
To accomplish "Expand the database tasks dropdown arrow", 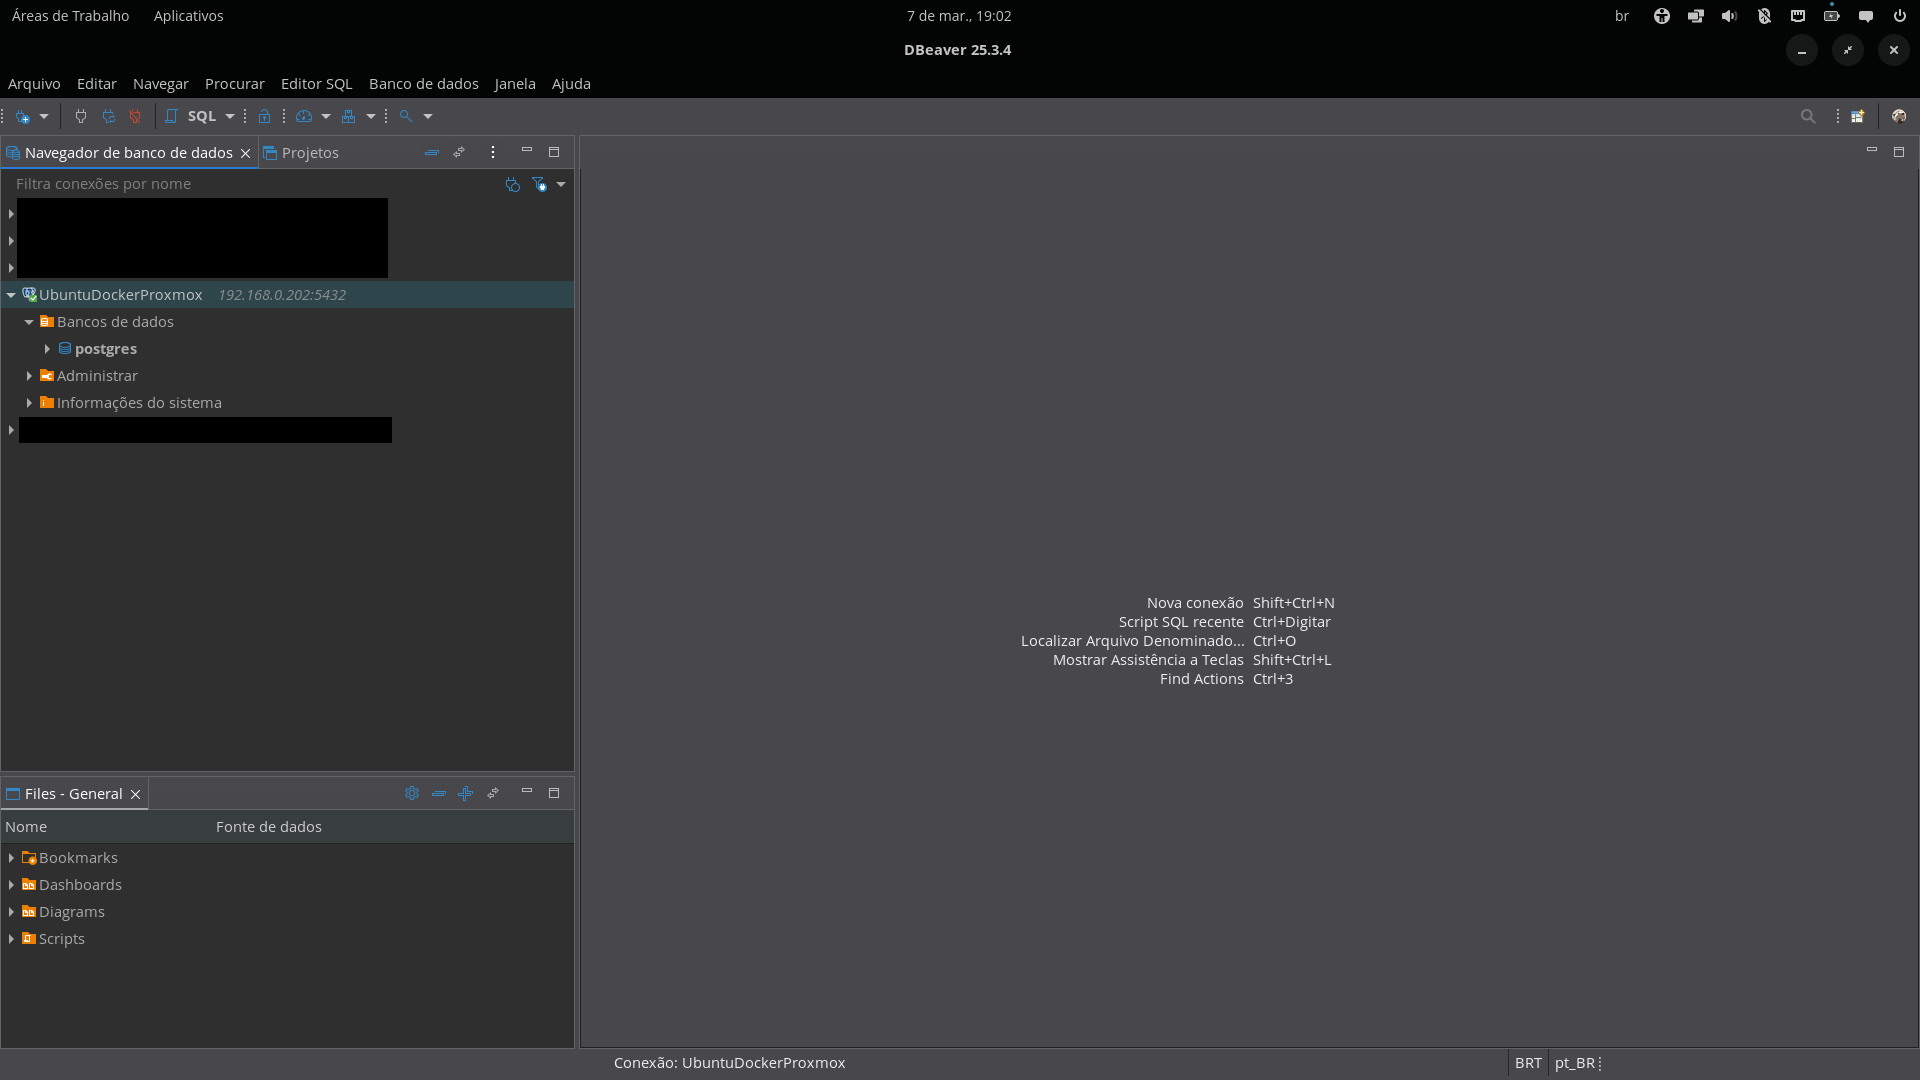I will pyautogui.click(x=371, y=116).
